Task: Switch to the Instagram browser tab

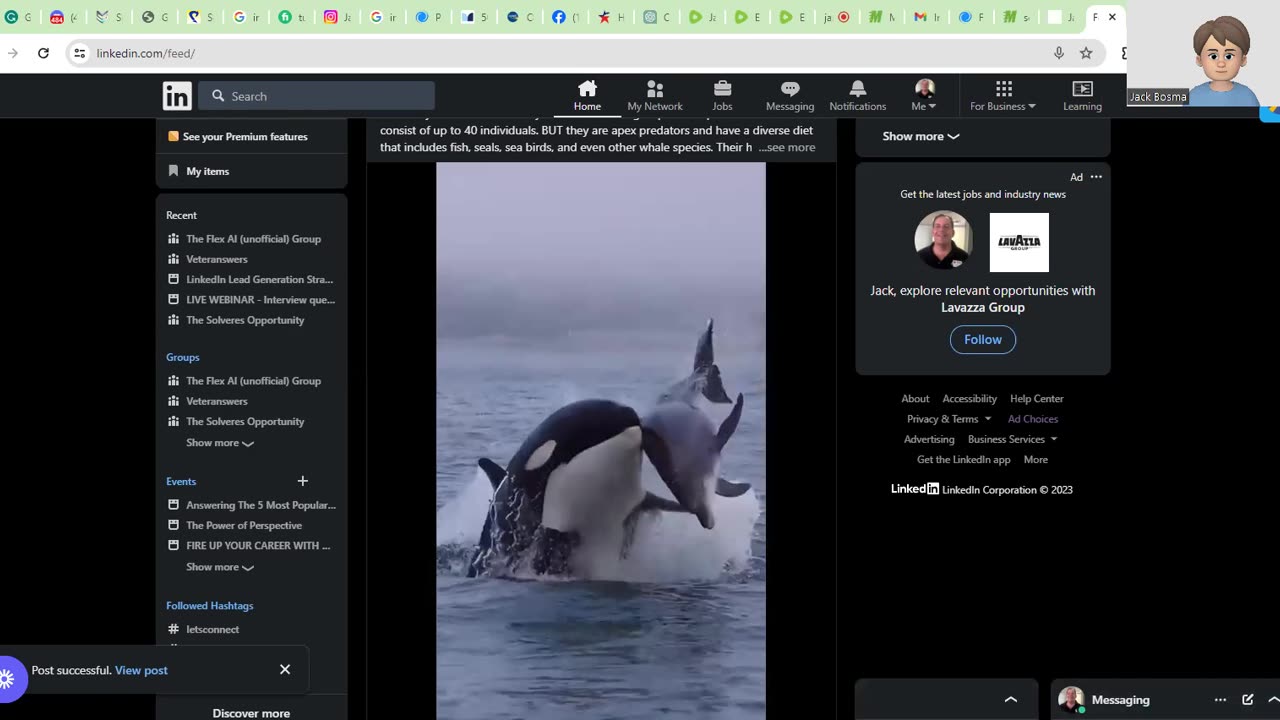Action: point(337,17)
